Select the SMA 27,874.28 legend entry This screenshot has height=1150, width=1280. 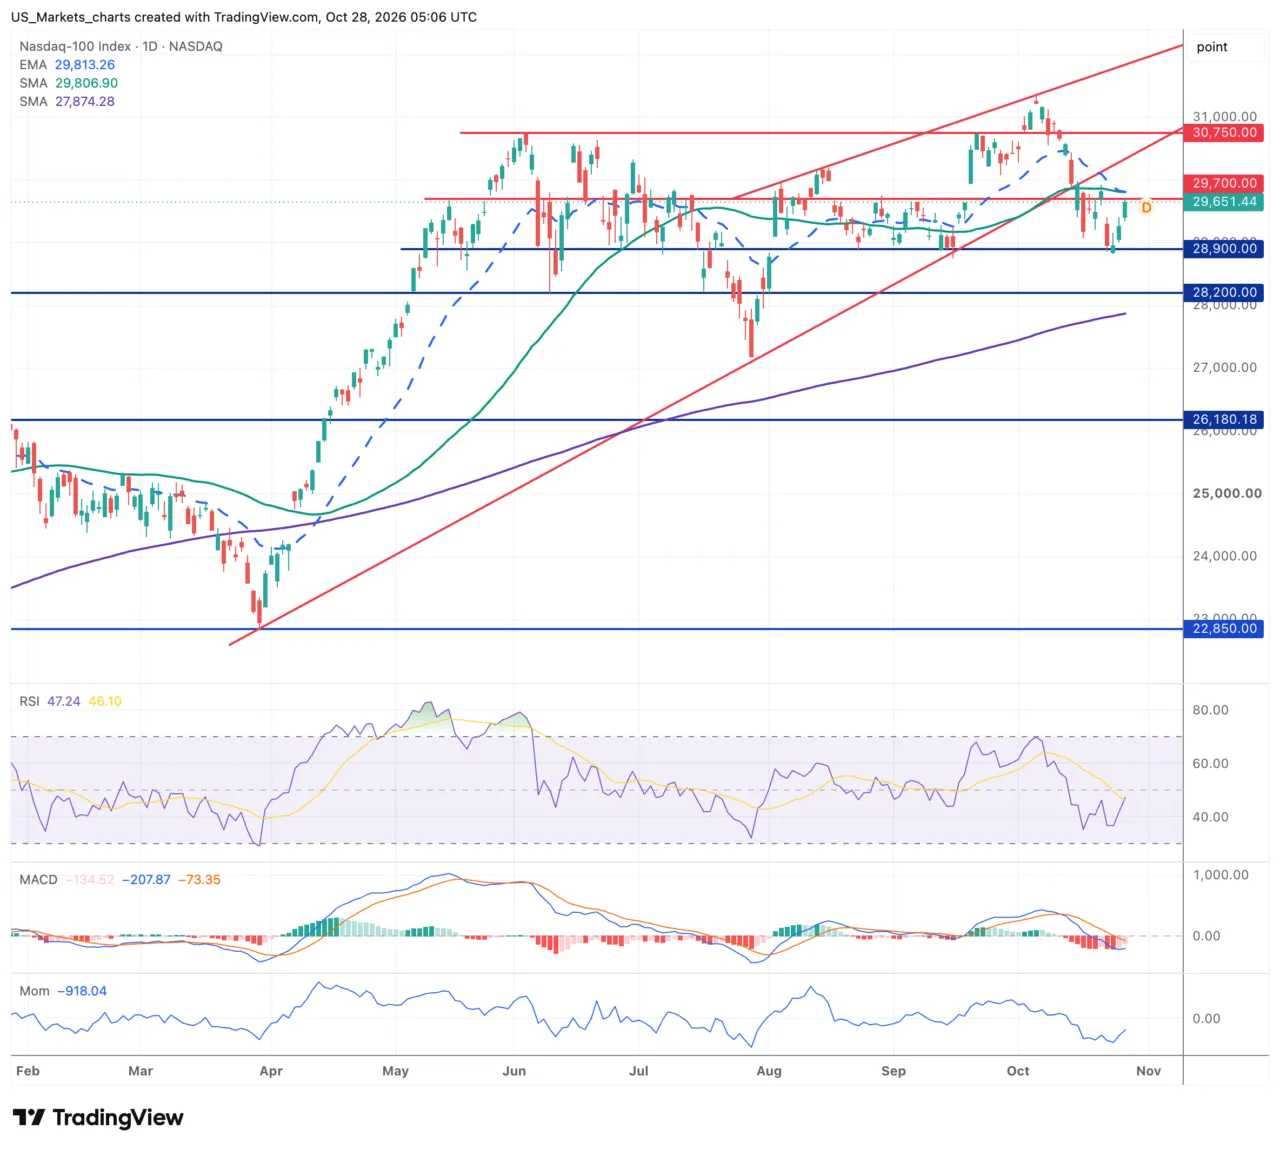pyautogui.click(x=67, y=101)
